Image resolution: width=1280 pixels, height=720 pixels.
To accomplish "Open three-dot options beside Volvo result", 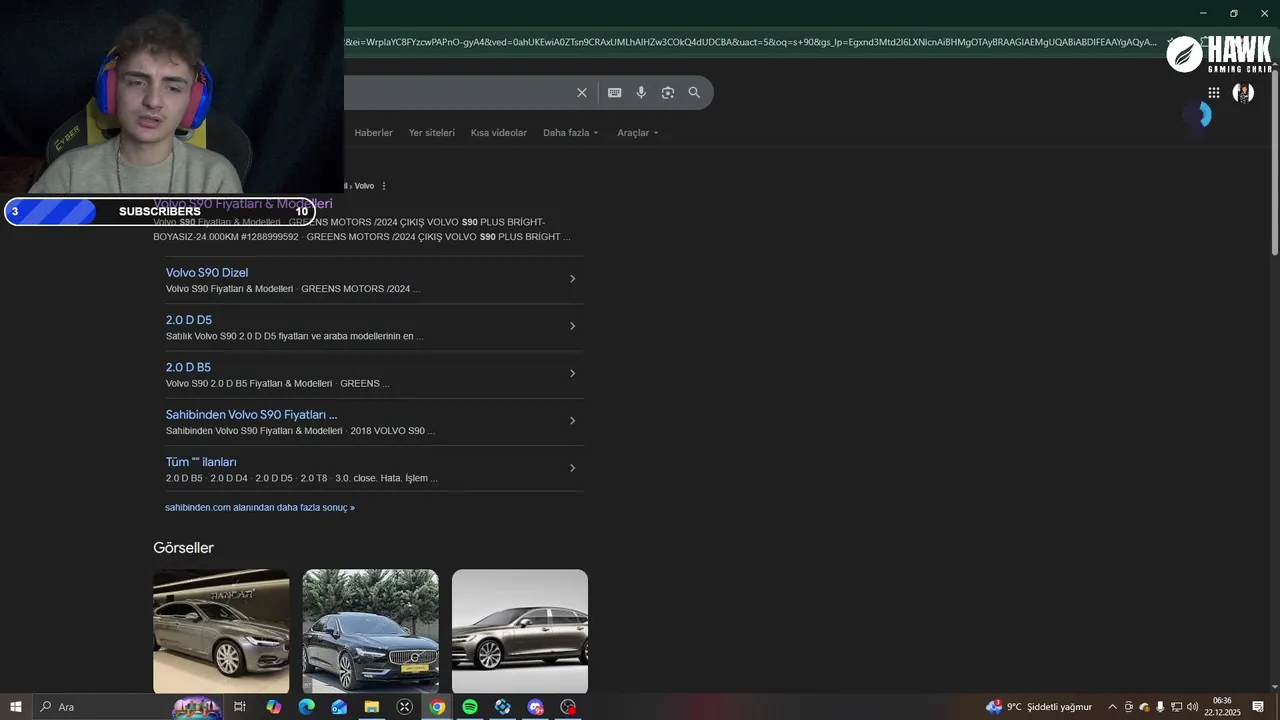I will pos(384,186).
